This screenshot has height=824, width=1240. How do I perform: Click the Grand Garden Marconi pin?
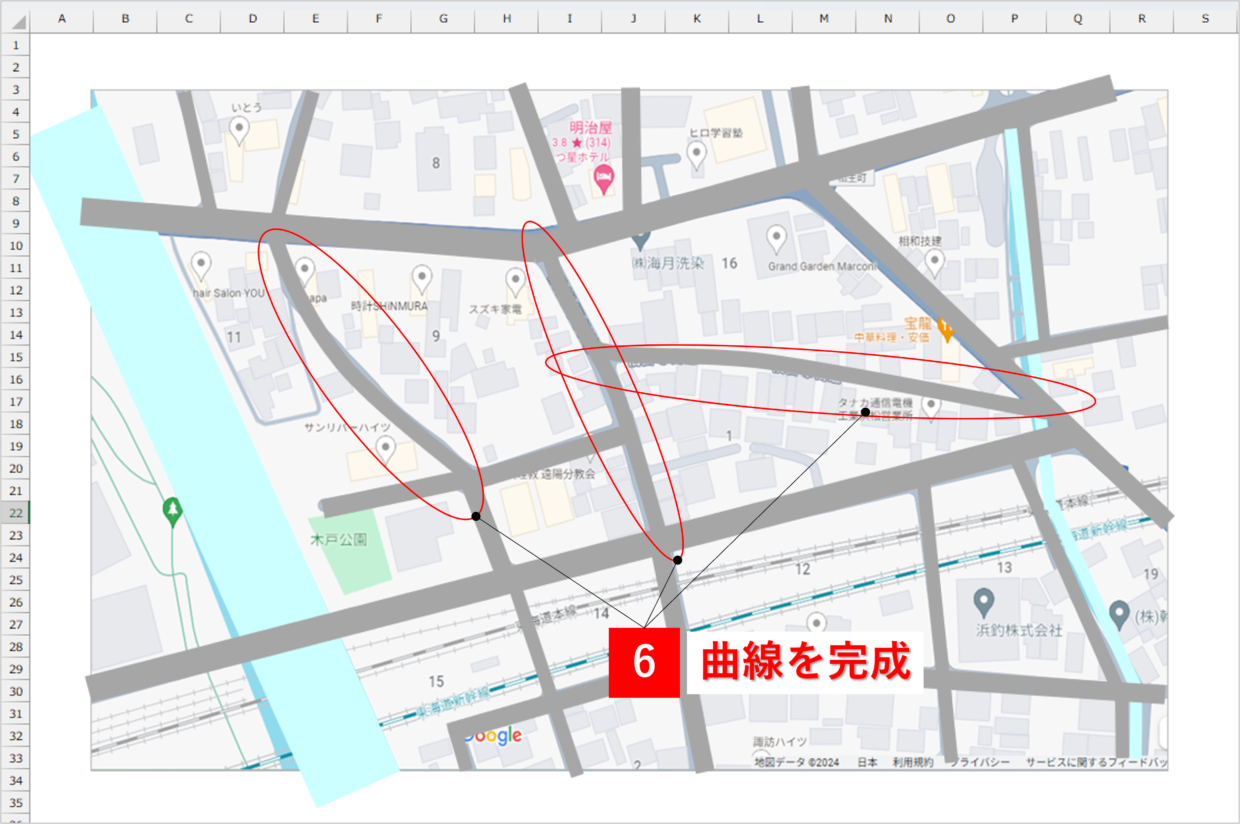776,239
